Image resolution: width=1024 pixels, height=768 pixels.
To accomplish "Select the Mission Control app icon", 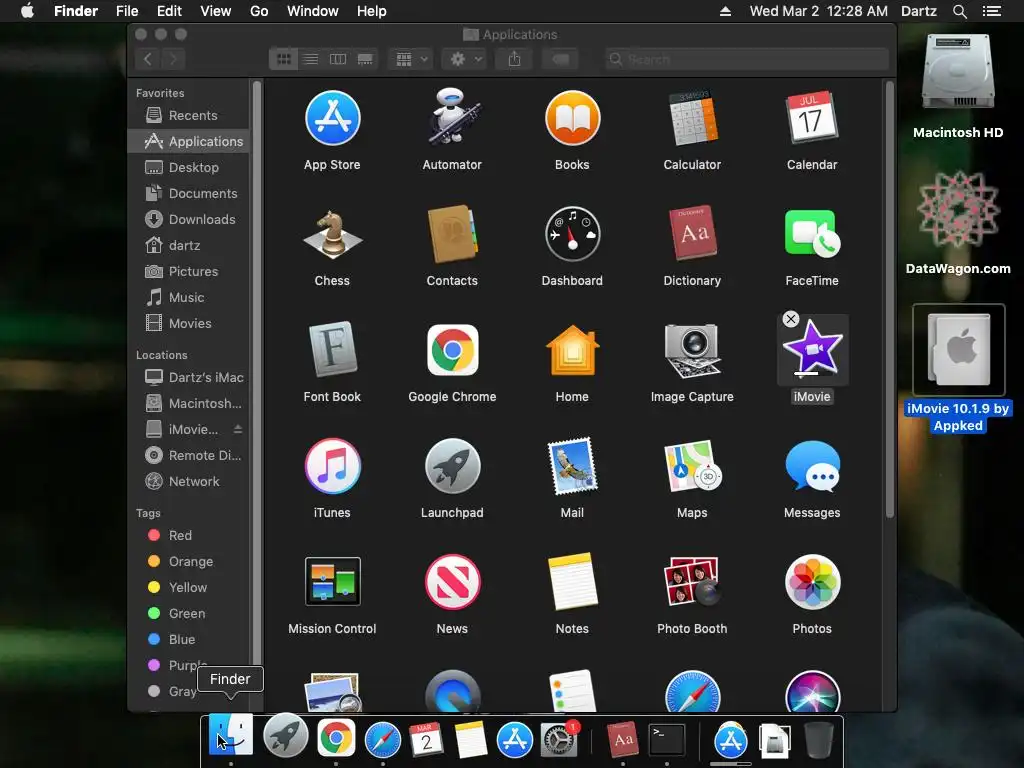I will coord(332,581).
